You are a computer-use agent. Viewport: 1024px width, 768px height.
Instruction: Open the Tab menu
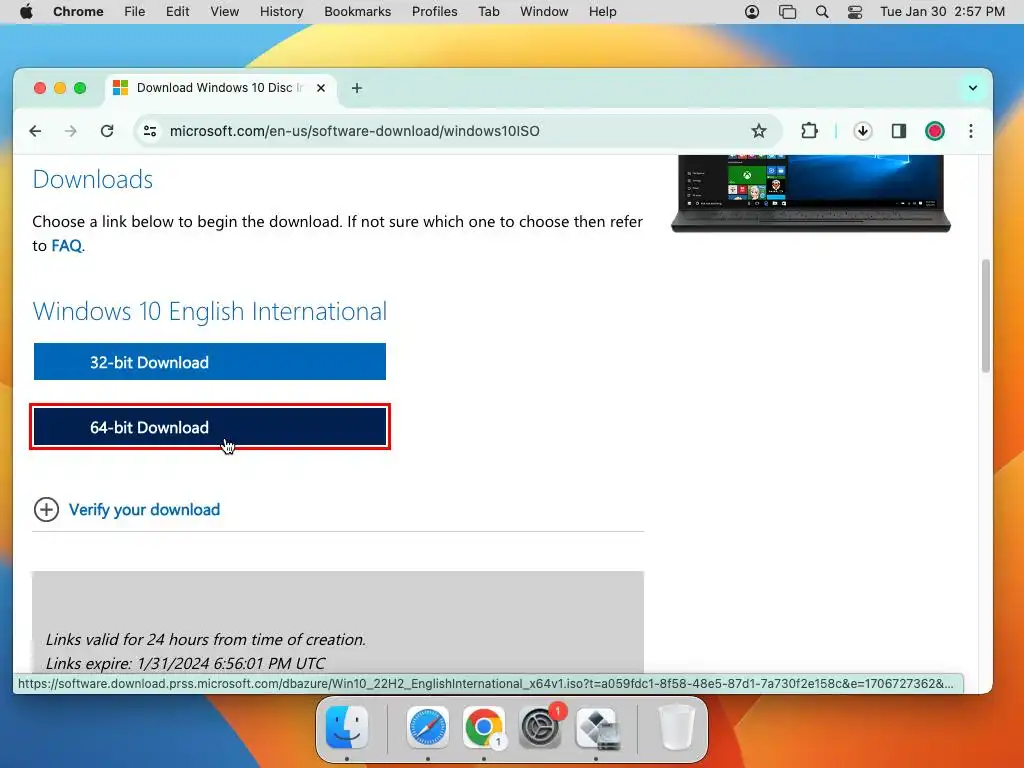click(488, 12)
